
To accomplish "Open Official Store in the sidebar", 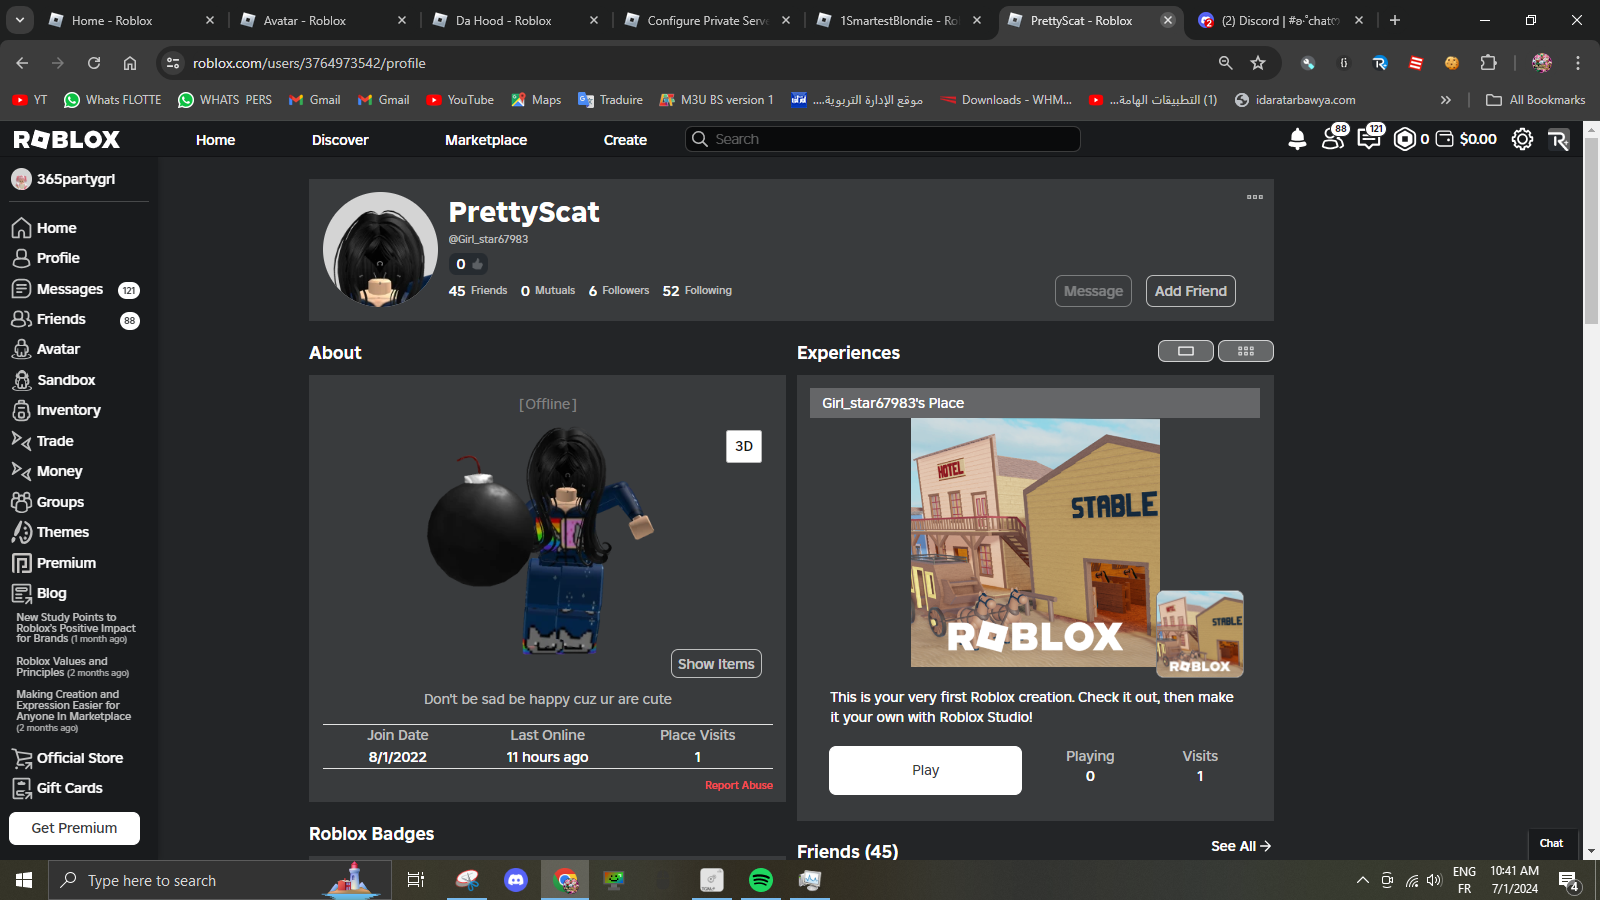I will pyautogui.click(x=67, y=758).
